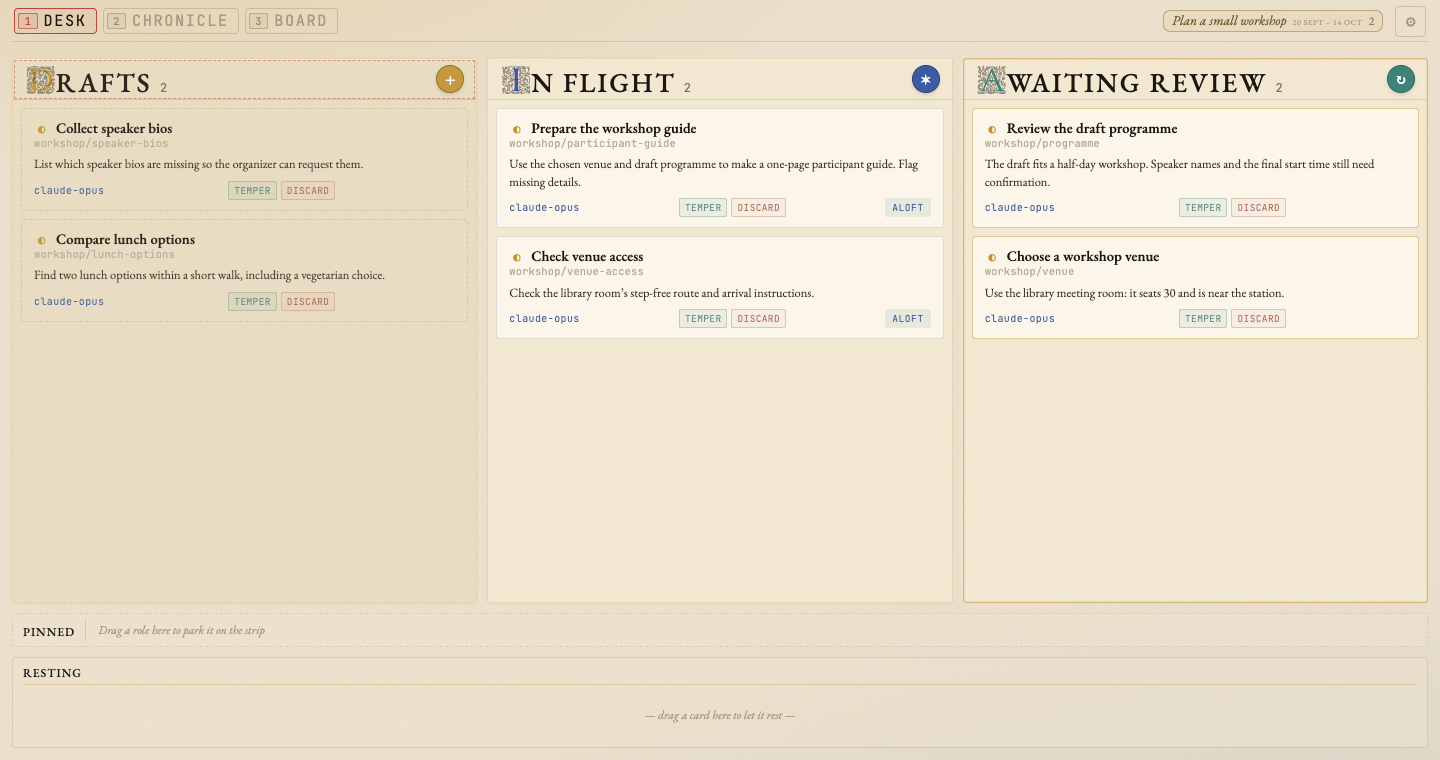This screenshot has height=760, width=1440.
Task: Discard the Compare lunch options card
Action: (308, 302)
